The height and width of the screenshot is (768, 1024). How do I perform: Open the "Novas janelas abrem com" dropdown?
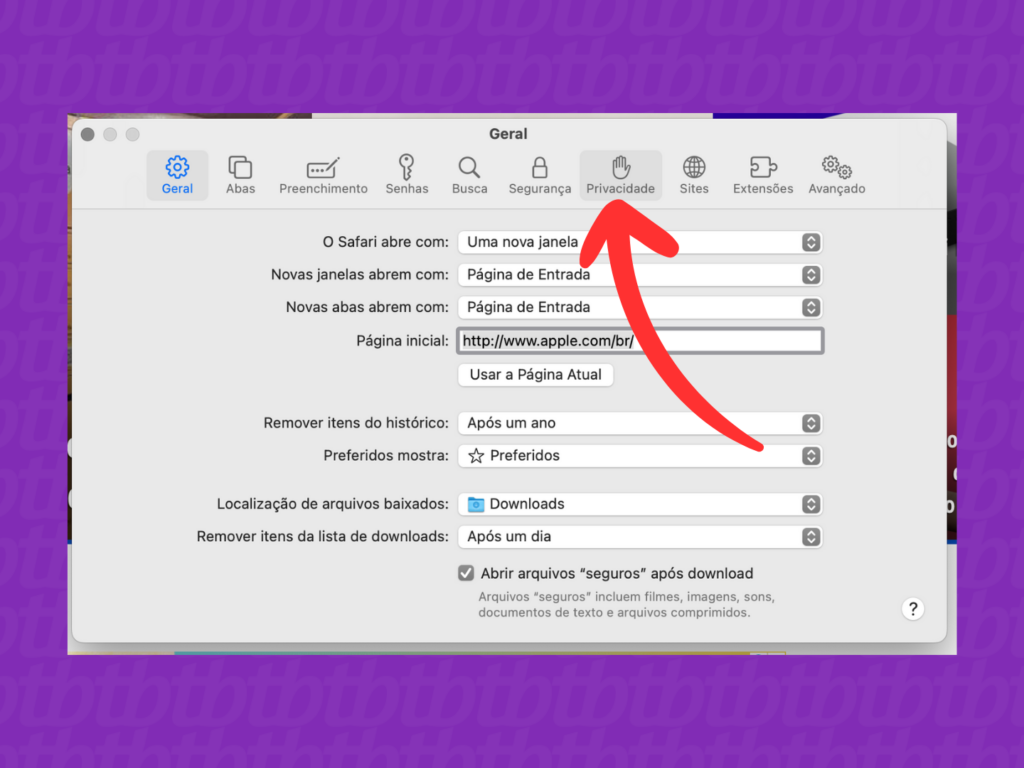pos(640,275)
